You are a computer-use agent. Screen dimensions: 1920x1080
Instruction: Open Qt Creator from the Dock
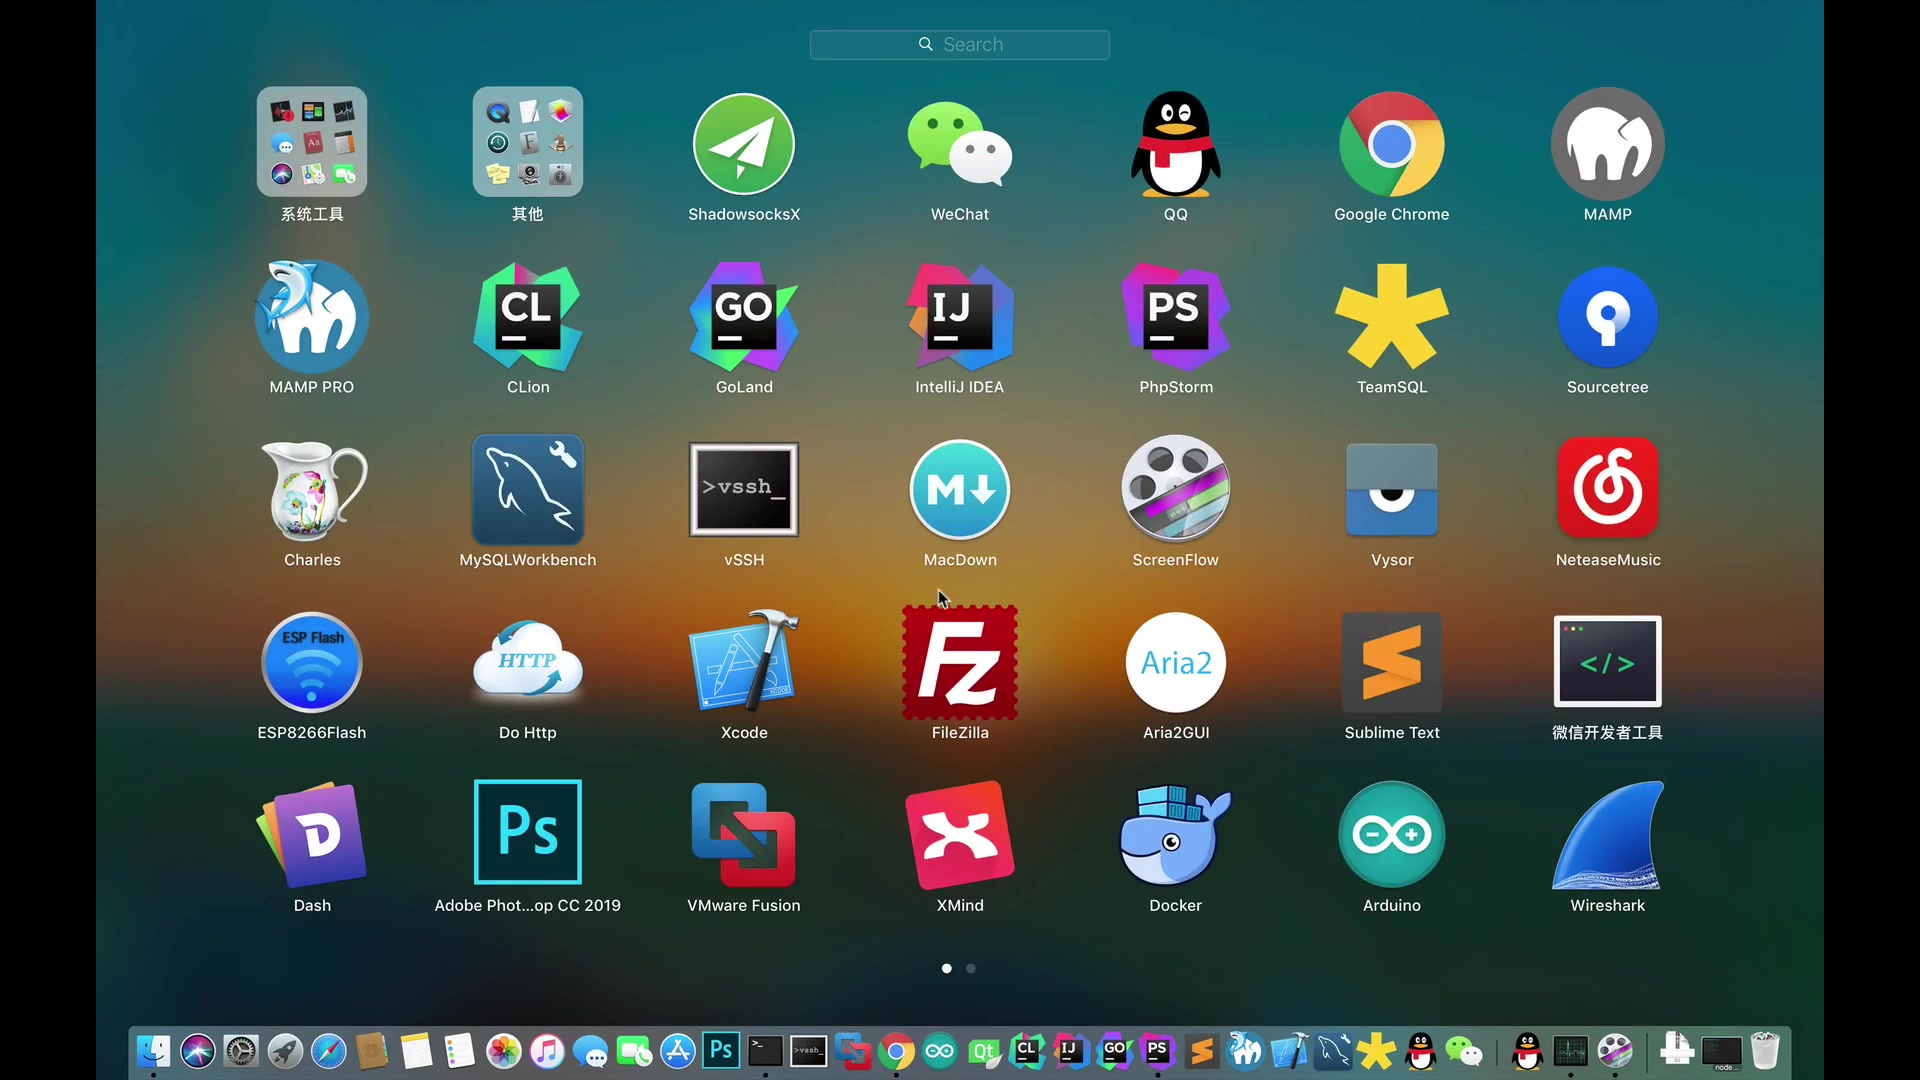coord(984,1051)
